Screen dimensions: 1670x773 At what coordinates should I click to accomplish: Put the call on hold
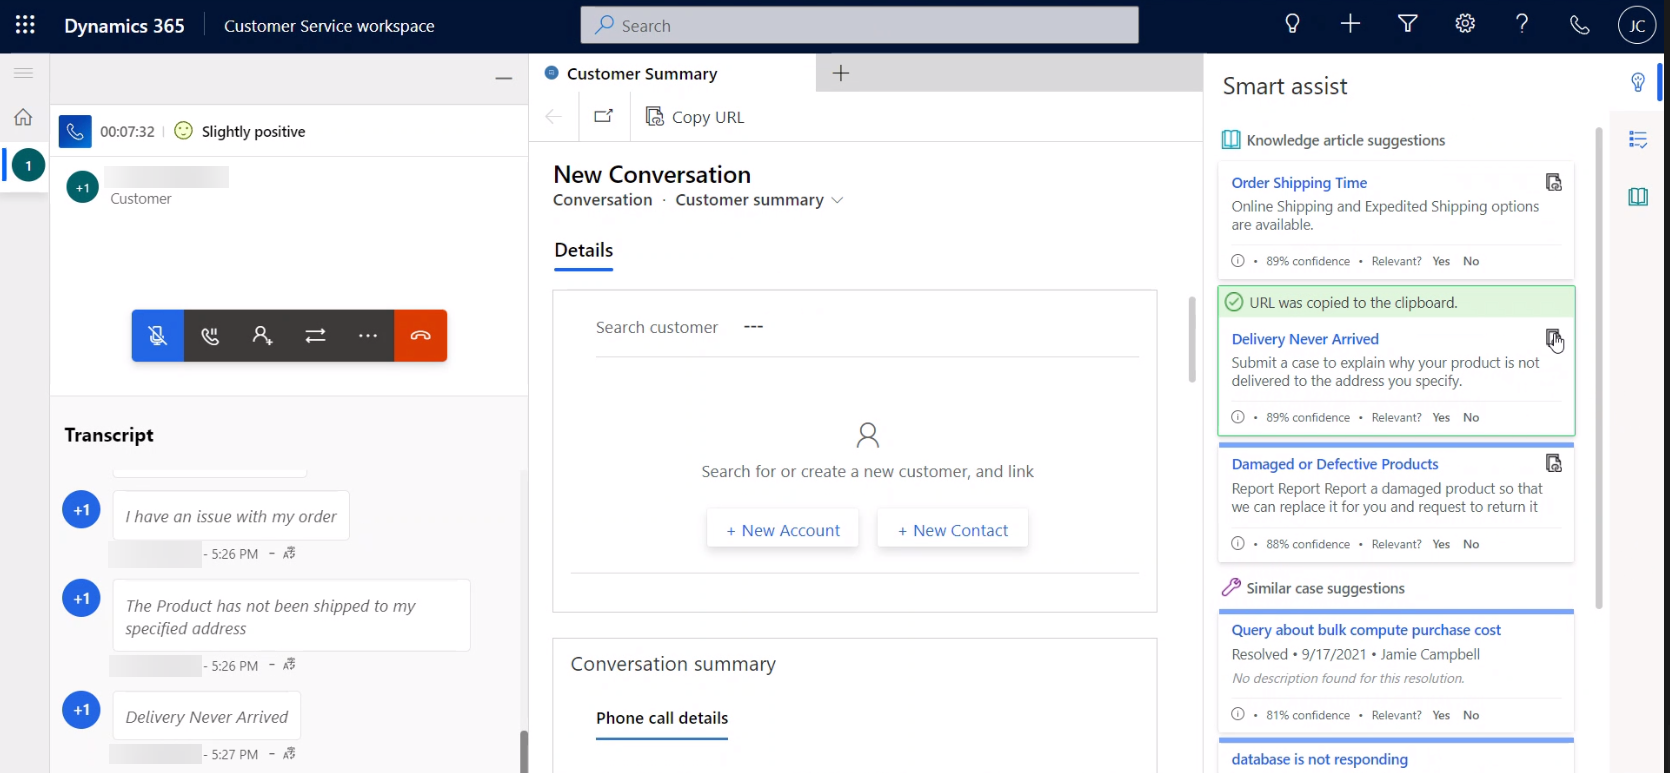click(x=210, y=336)
